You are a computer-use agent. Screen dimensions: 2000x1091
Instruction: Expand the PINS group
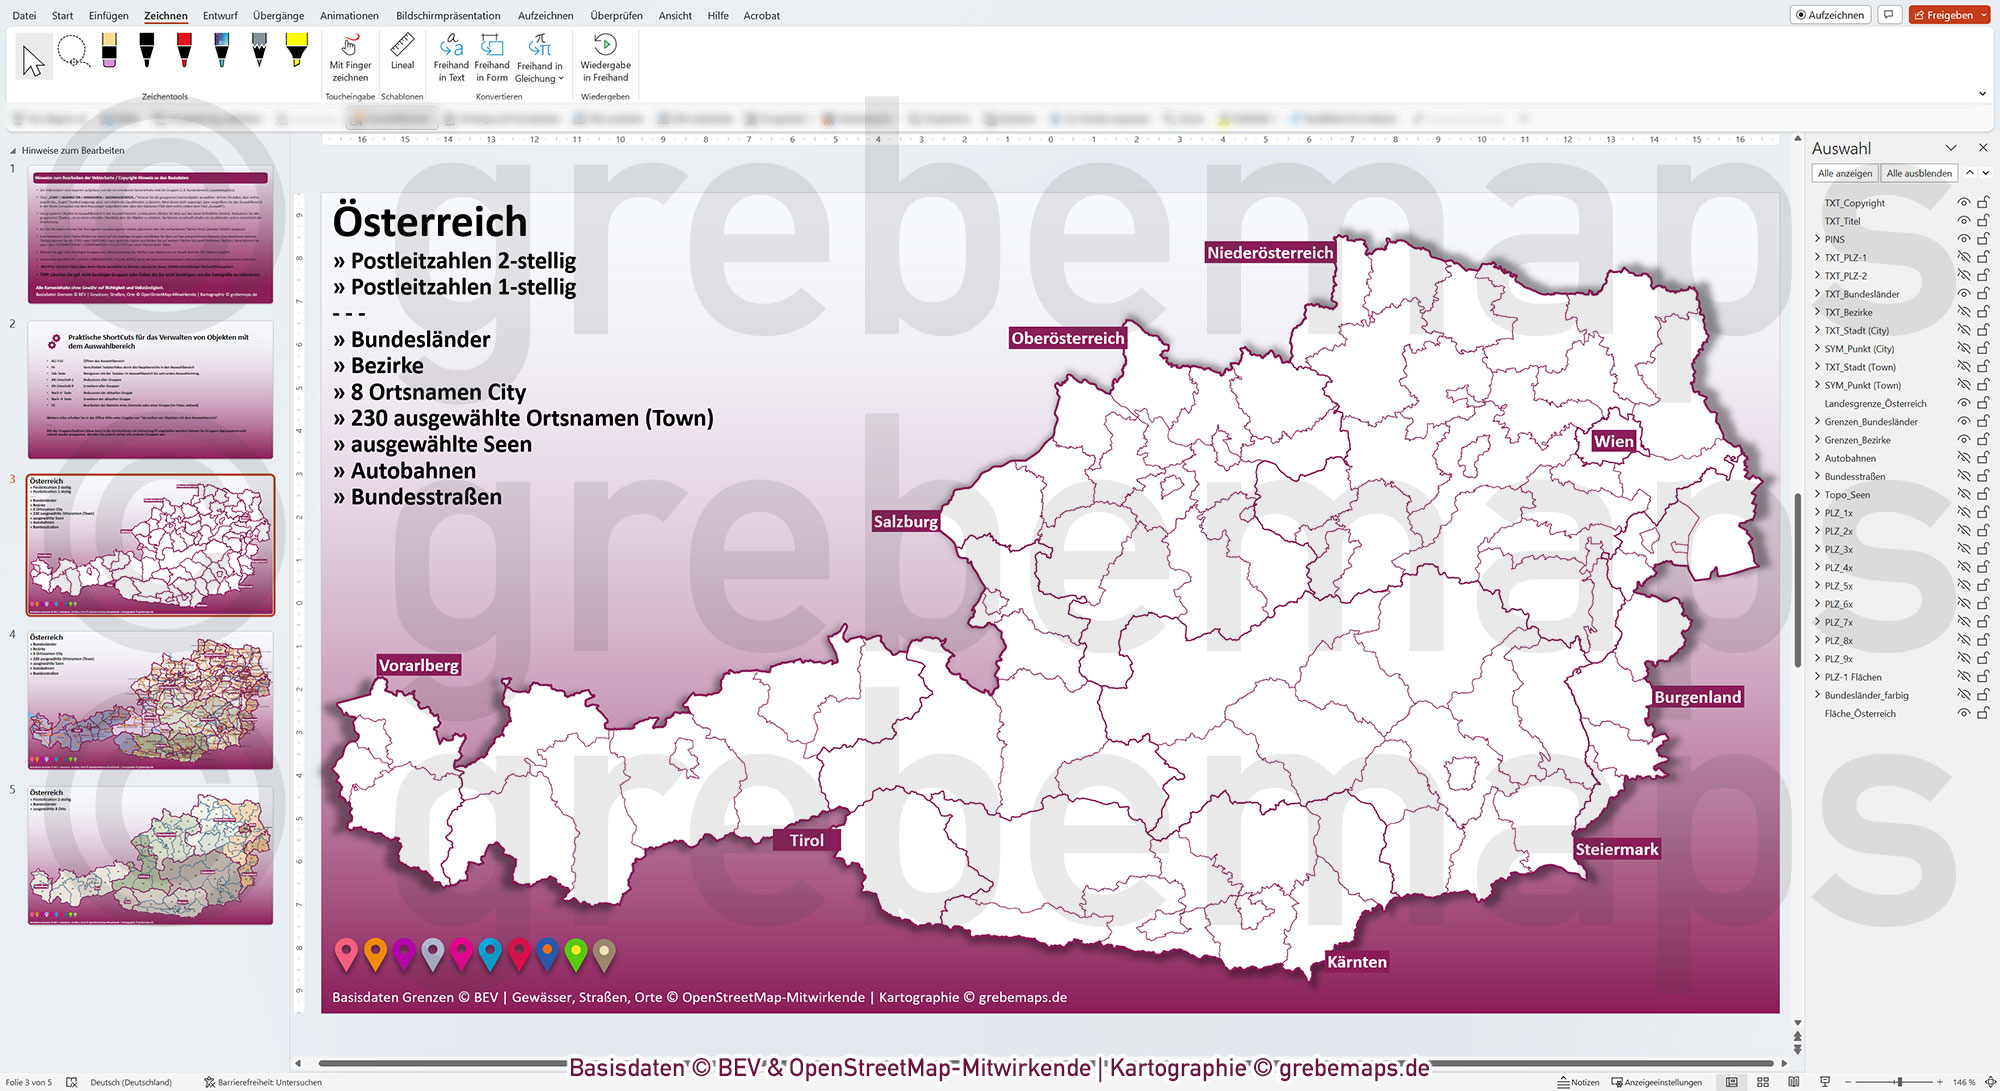1817,239
